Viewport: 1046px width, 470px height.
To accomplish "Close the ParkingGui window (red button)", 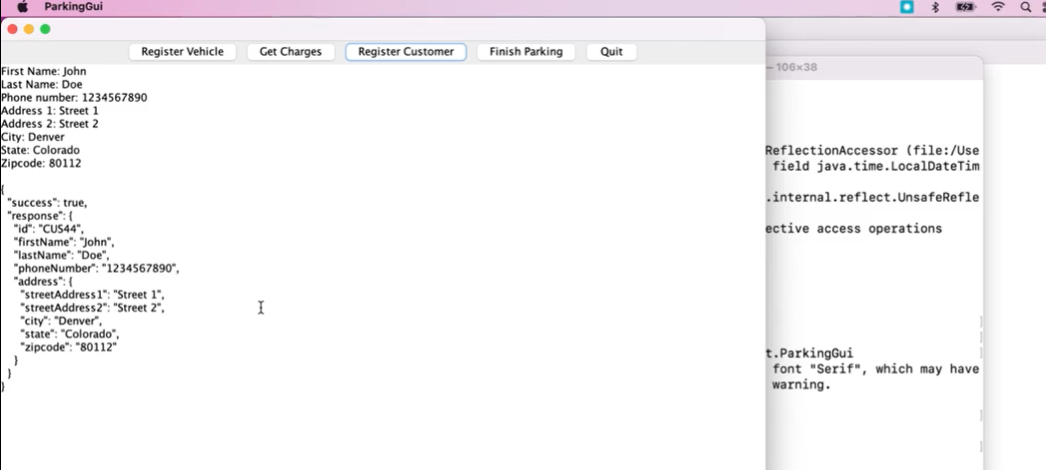I will [x=12, y=29].
